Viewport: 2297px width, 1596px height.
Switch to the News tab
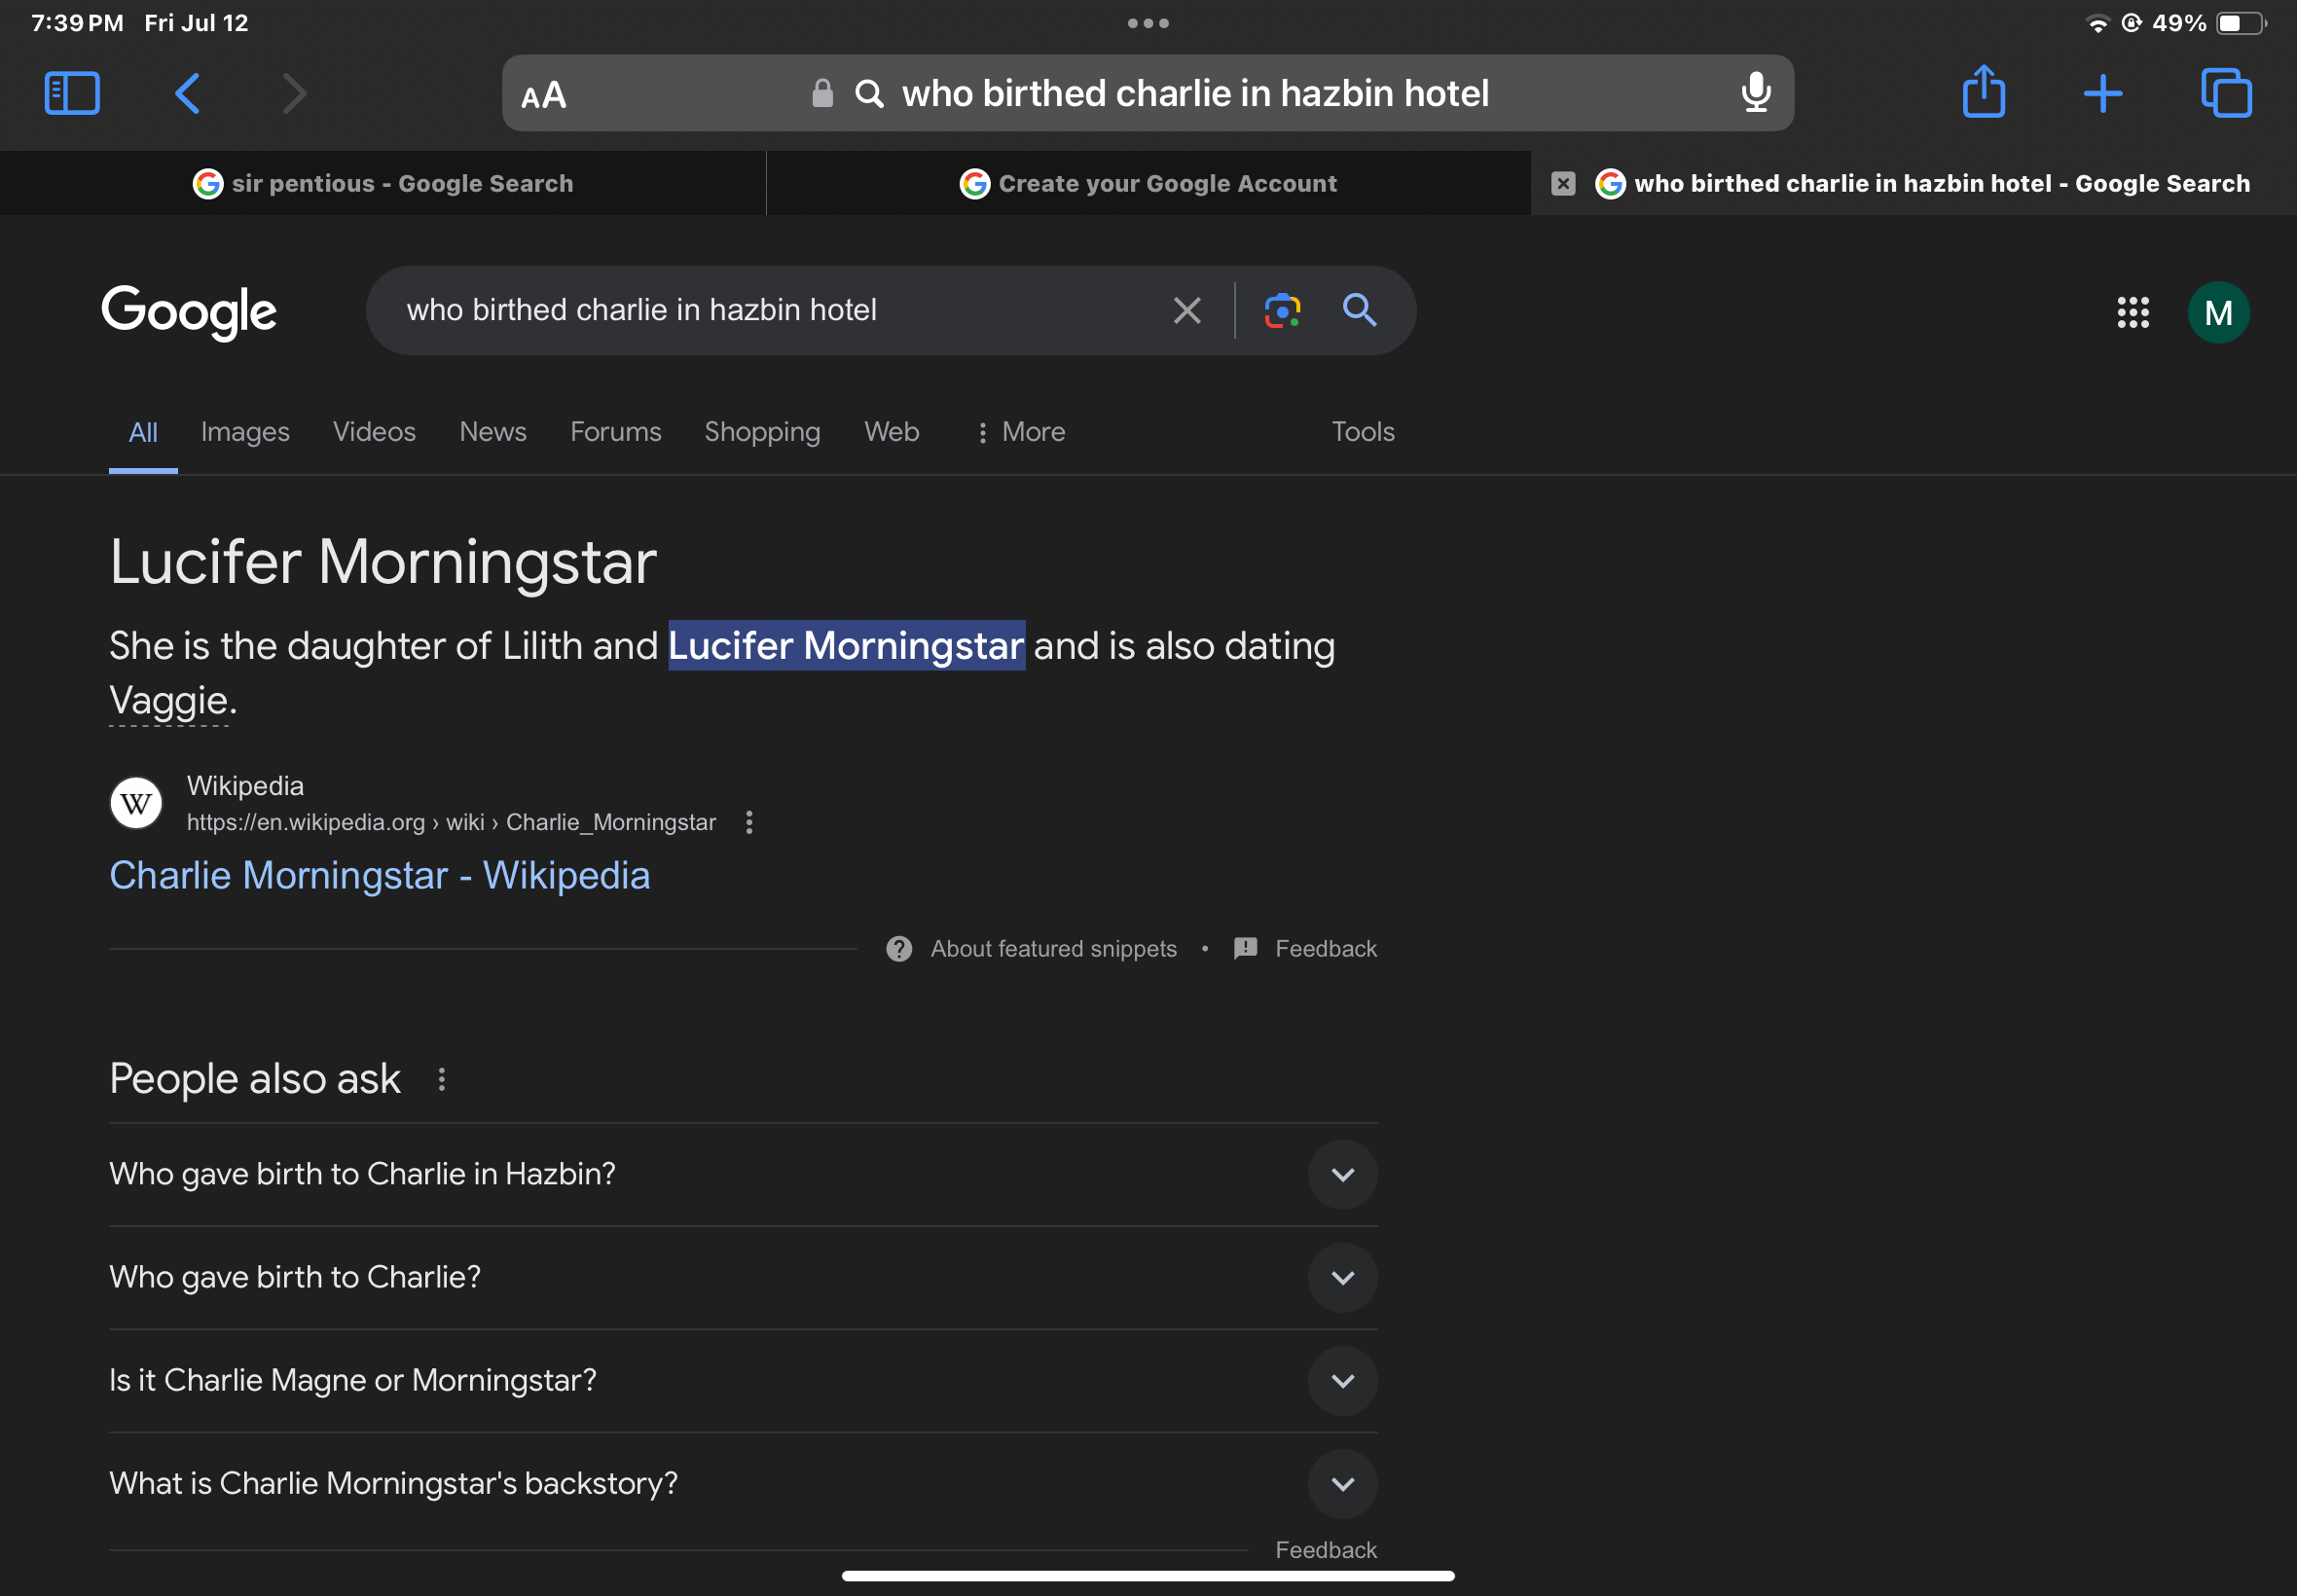coord(493,432)
